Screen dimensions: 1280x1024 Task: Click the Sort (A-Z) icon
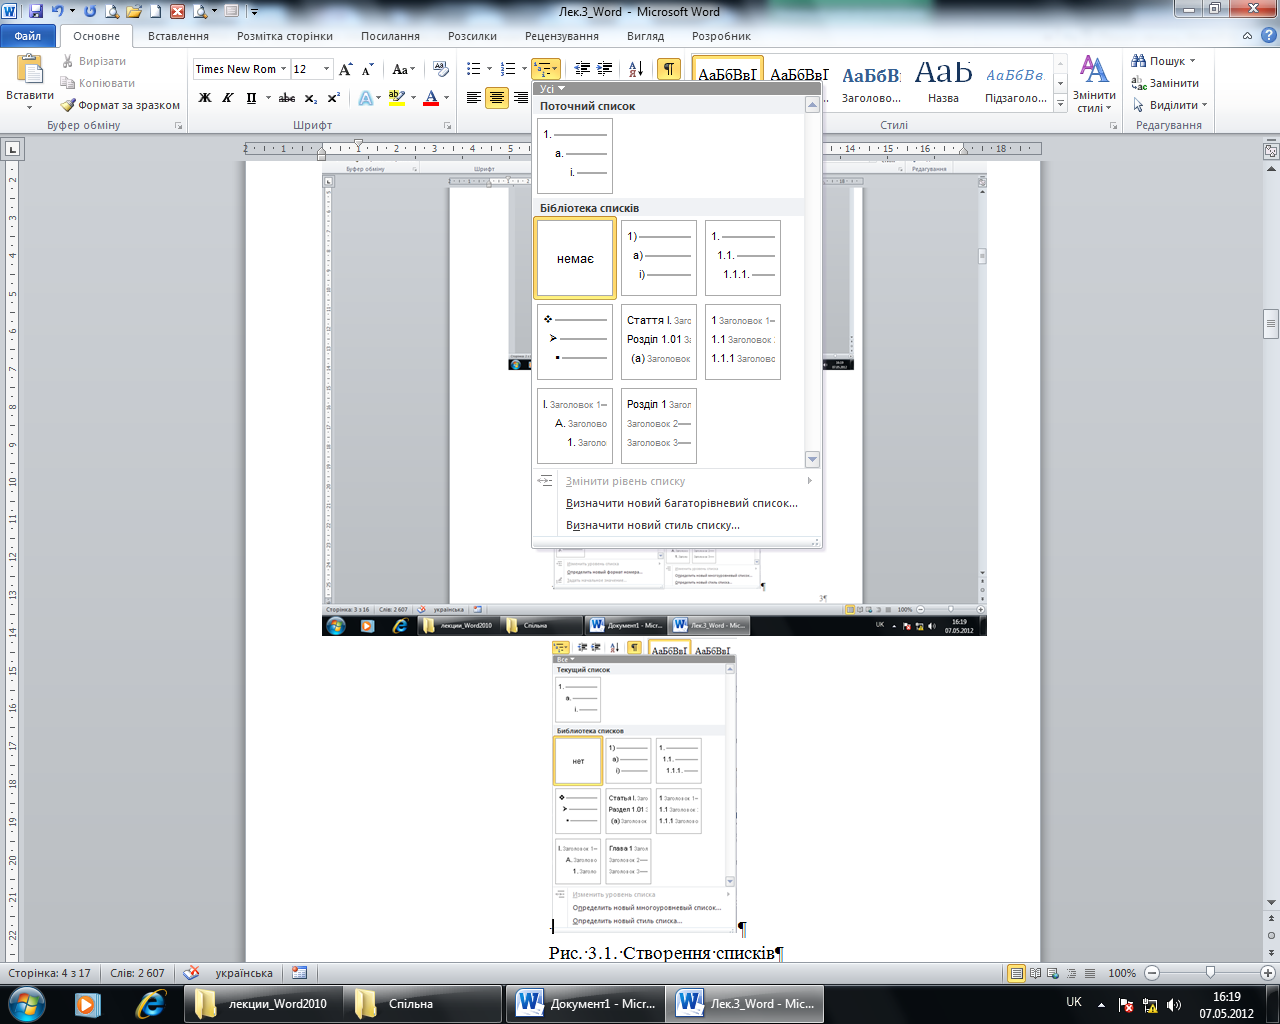636,69
